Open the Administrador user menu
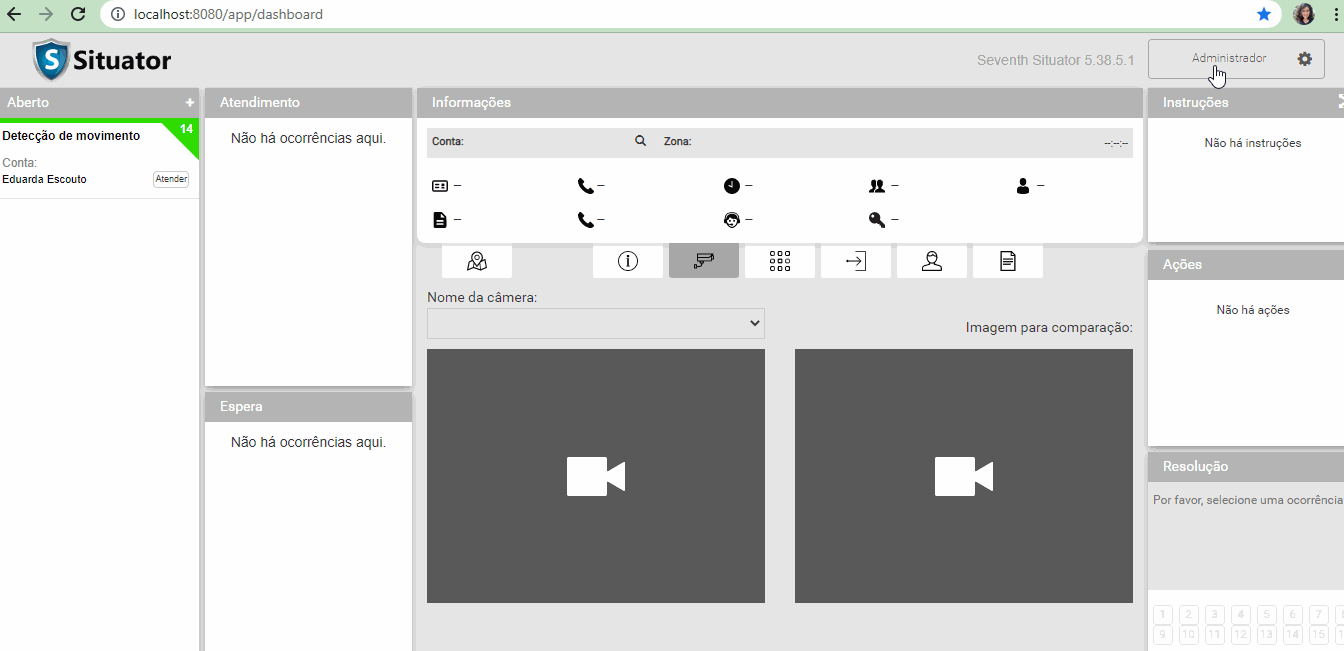The height and width of the screenshot is (651, 1344). point(1229,59)
